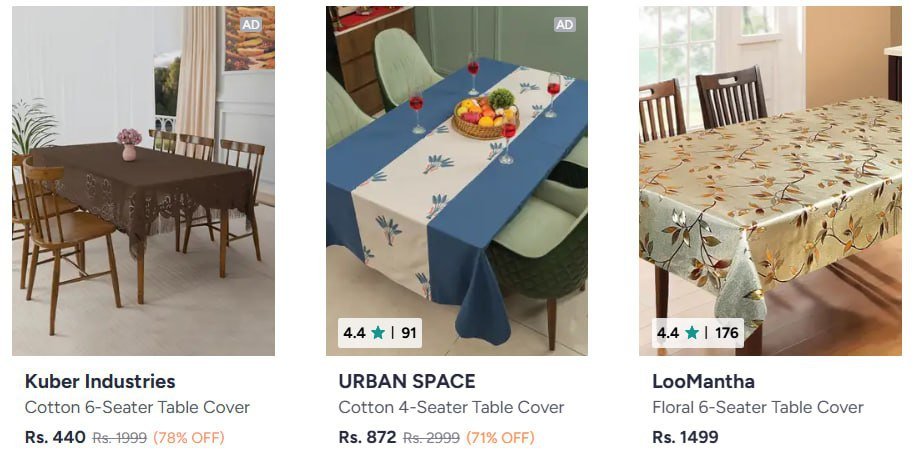Click AD badge on URBAN SPACE image

[x=565, y=24]
